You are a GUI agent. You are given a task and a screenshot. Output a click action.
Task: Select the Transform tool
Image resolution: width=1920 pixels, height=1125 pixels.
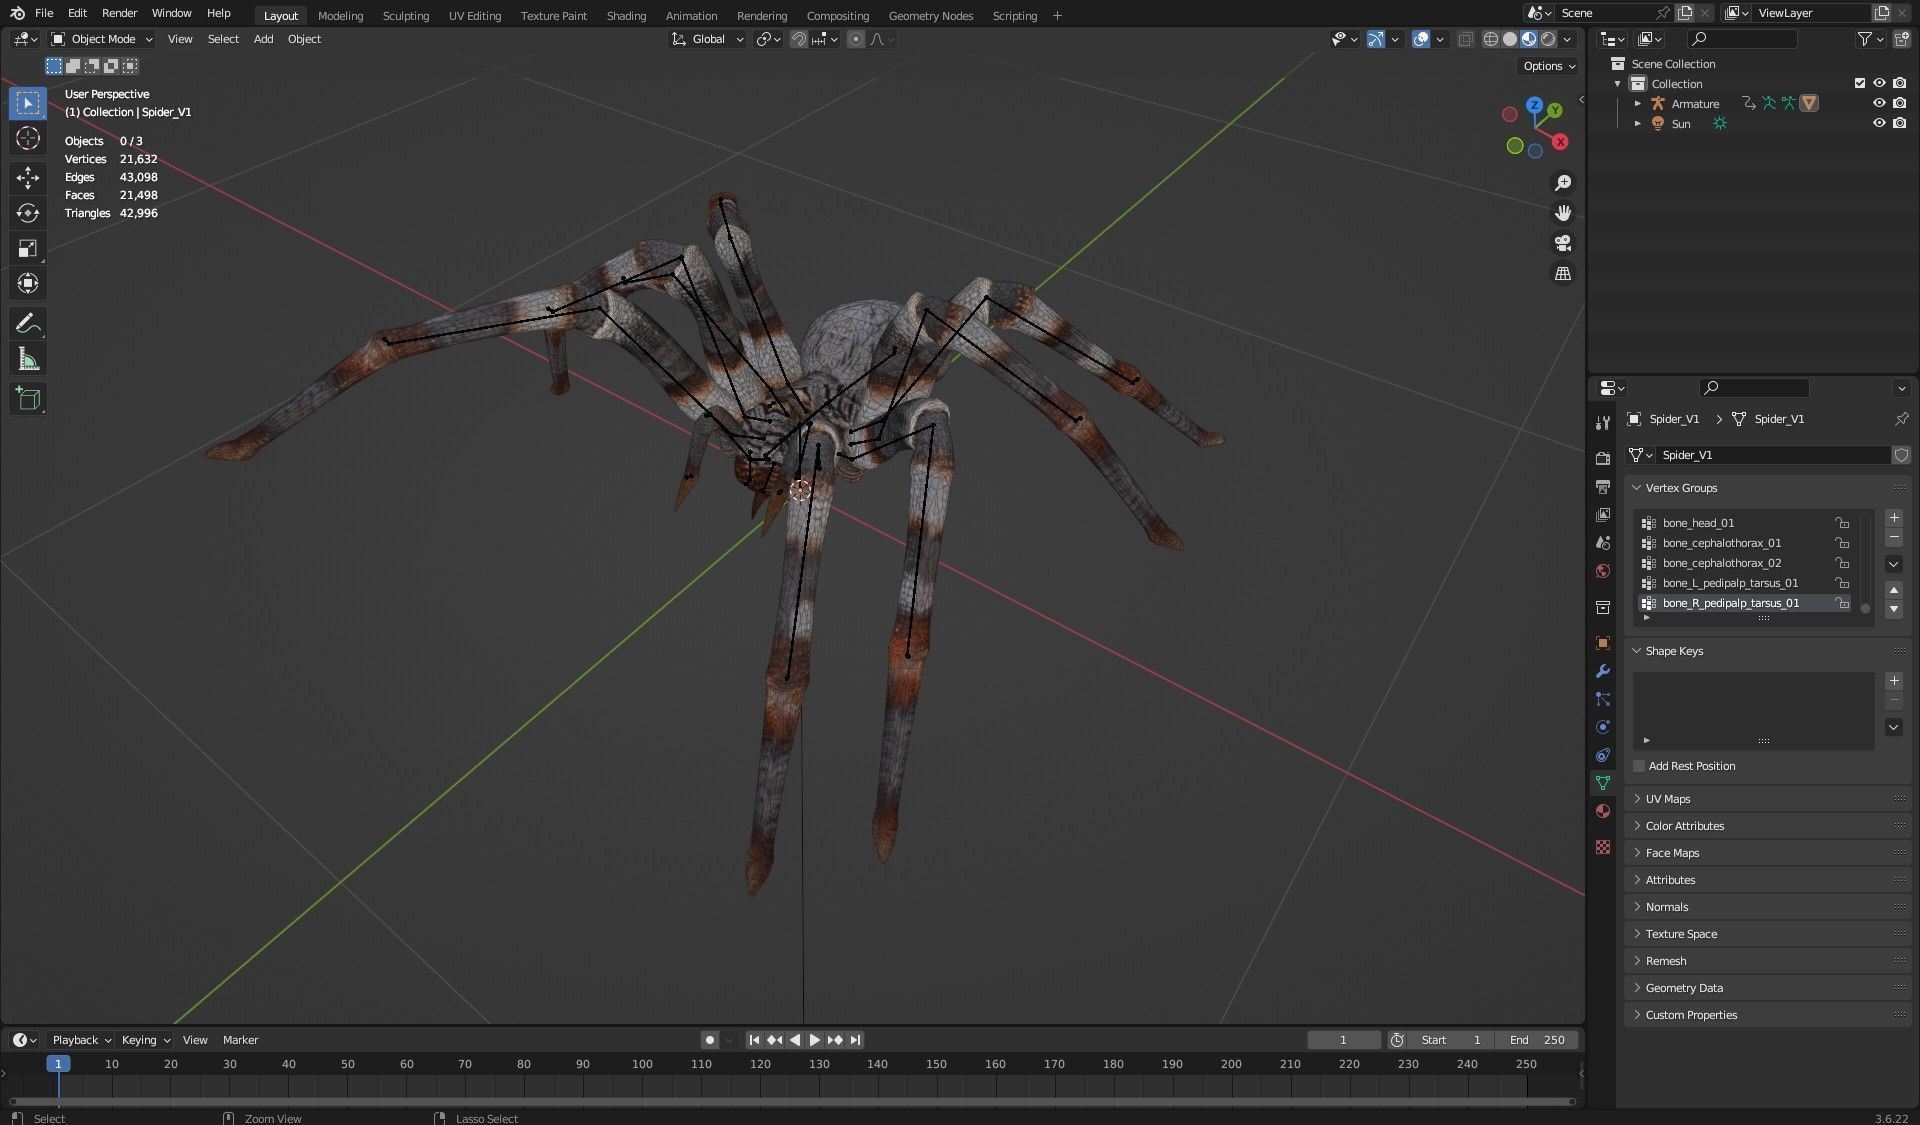pyautogui.click(x=28, y=283)
